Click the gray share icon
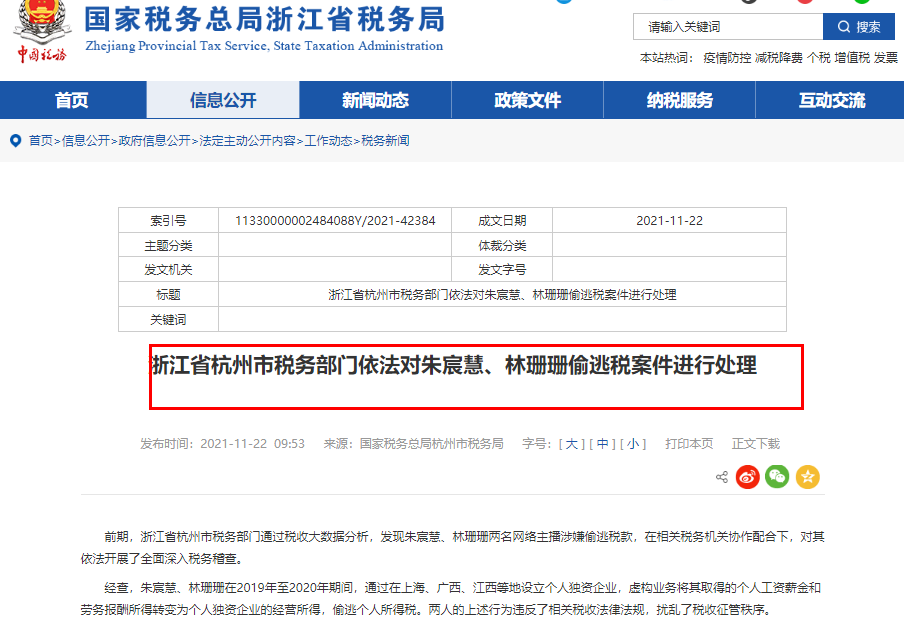This screenshot has width=904, height=622. [x=722, y=477]
